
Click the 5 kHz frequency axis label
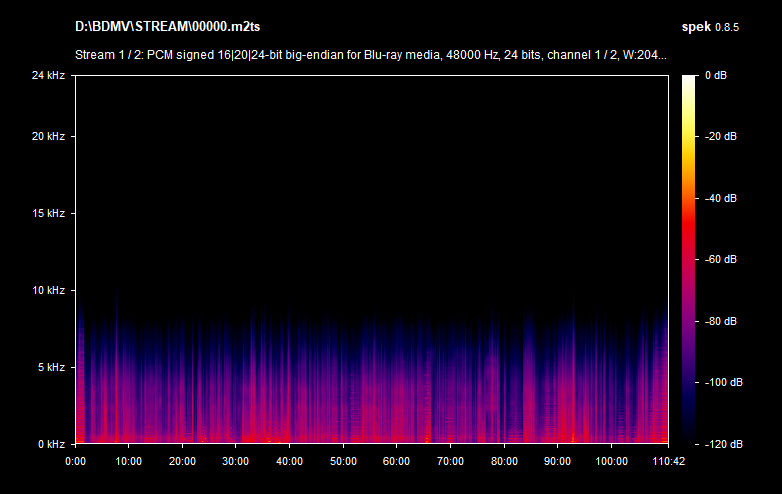[51, 367]
